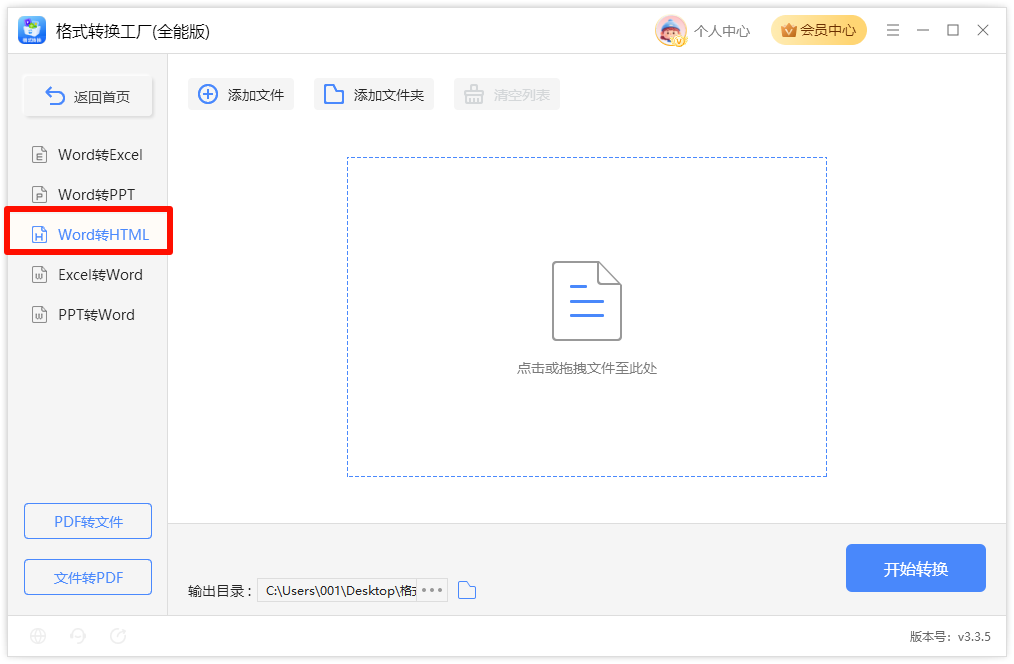
Task: Click the Word转PPT file icon
Action: [39, 195]
